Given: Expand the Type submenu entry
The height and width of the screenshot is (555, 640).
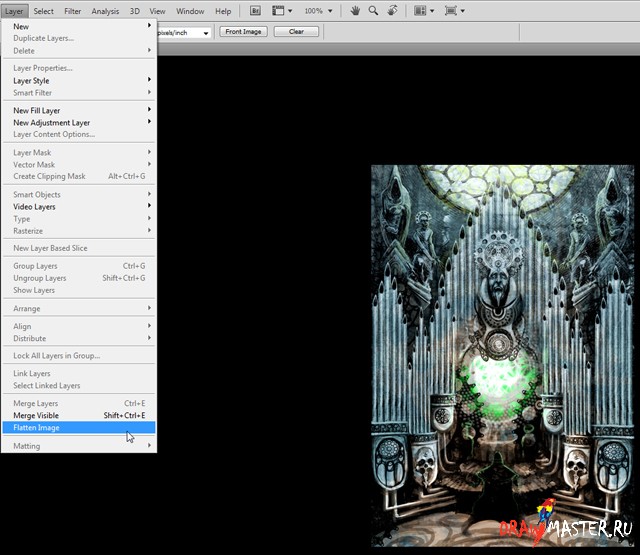Looking at the screenshot, I should click(79, 219).
